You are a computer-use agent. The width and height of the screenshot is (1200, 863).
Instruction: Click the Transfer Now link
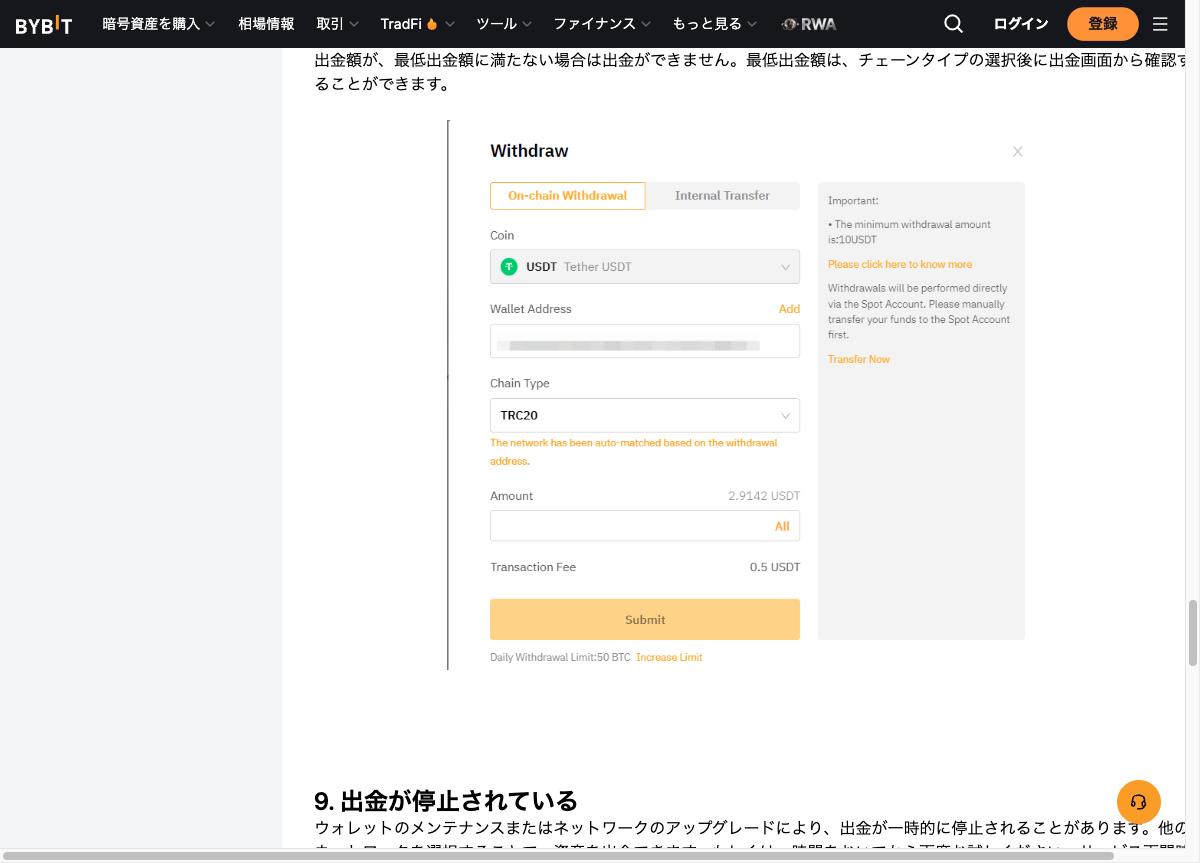(859, 359)
